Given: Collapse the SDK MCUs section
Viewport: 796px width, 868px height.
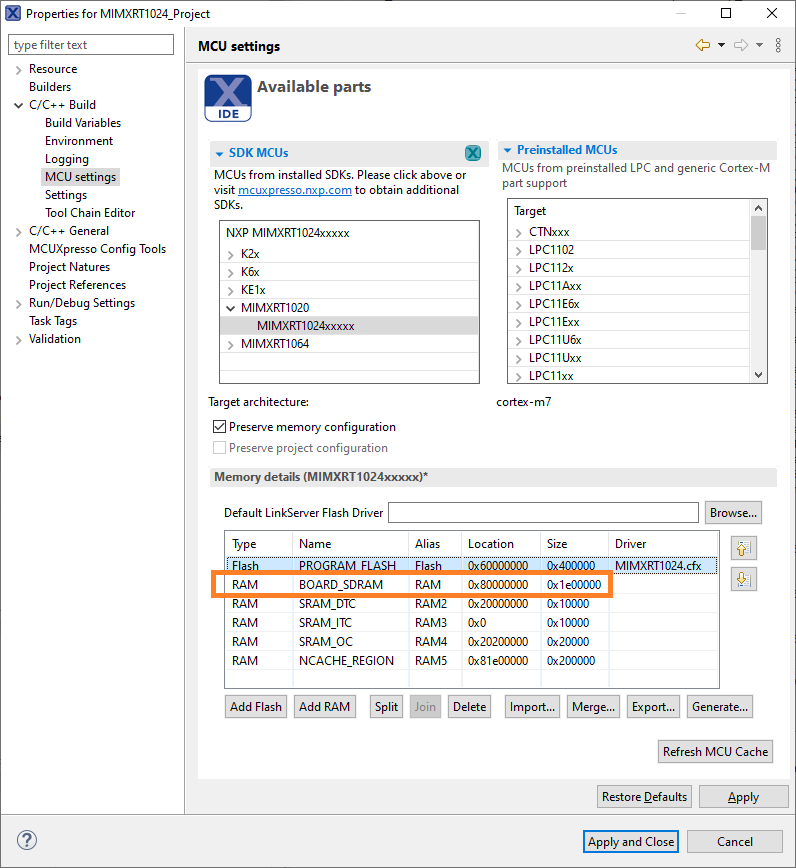Looking at the screenshot, I should pos(219,153).
